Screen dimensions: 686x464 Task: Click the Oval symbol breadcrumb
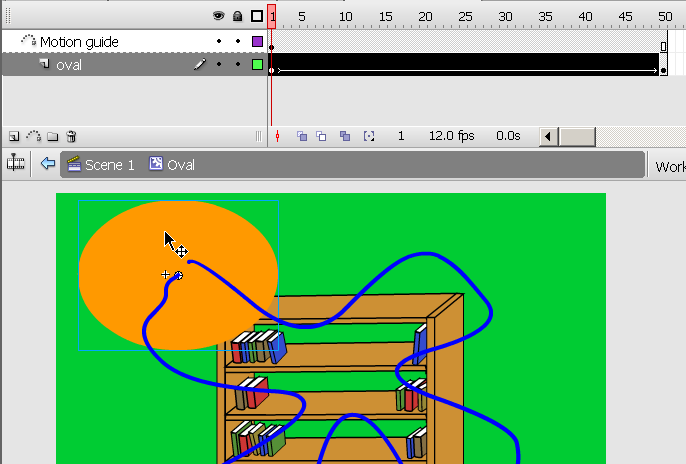tap(172, 164)
